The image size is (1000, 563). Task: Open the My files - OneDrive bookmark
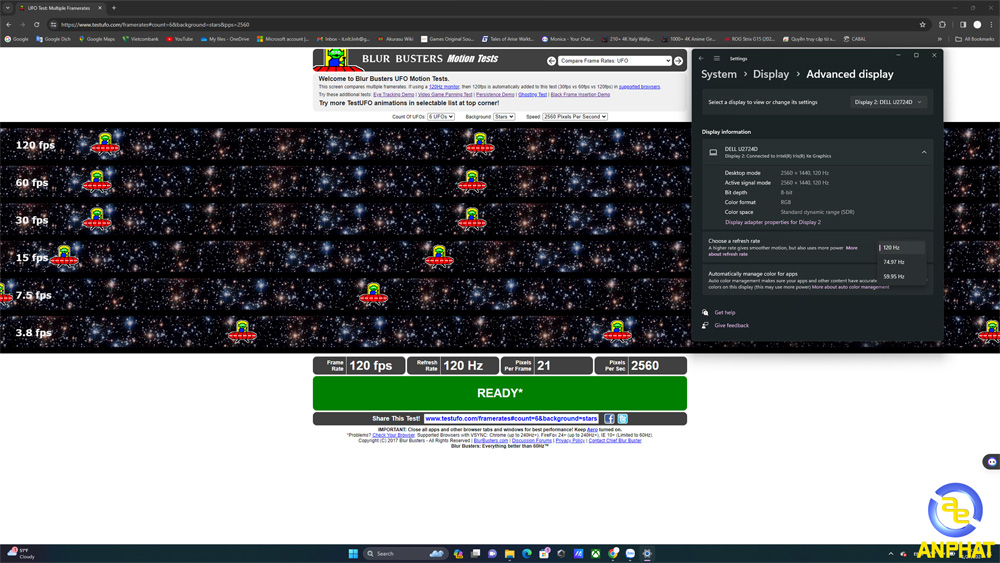point(225,39)
